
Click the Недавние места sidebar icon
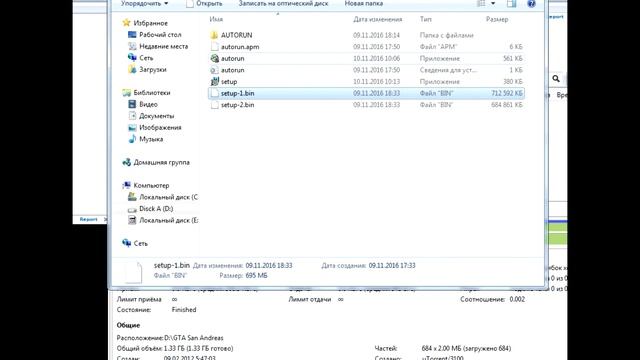132,46
